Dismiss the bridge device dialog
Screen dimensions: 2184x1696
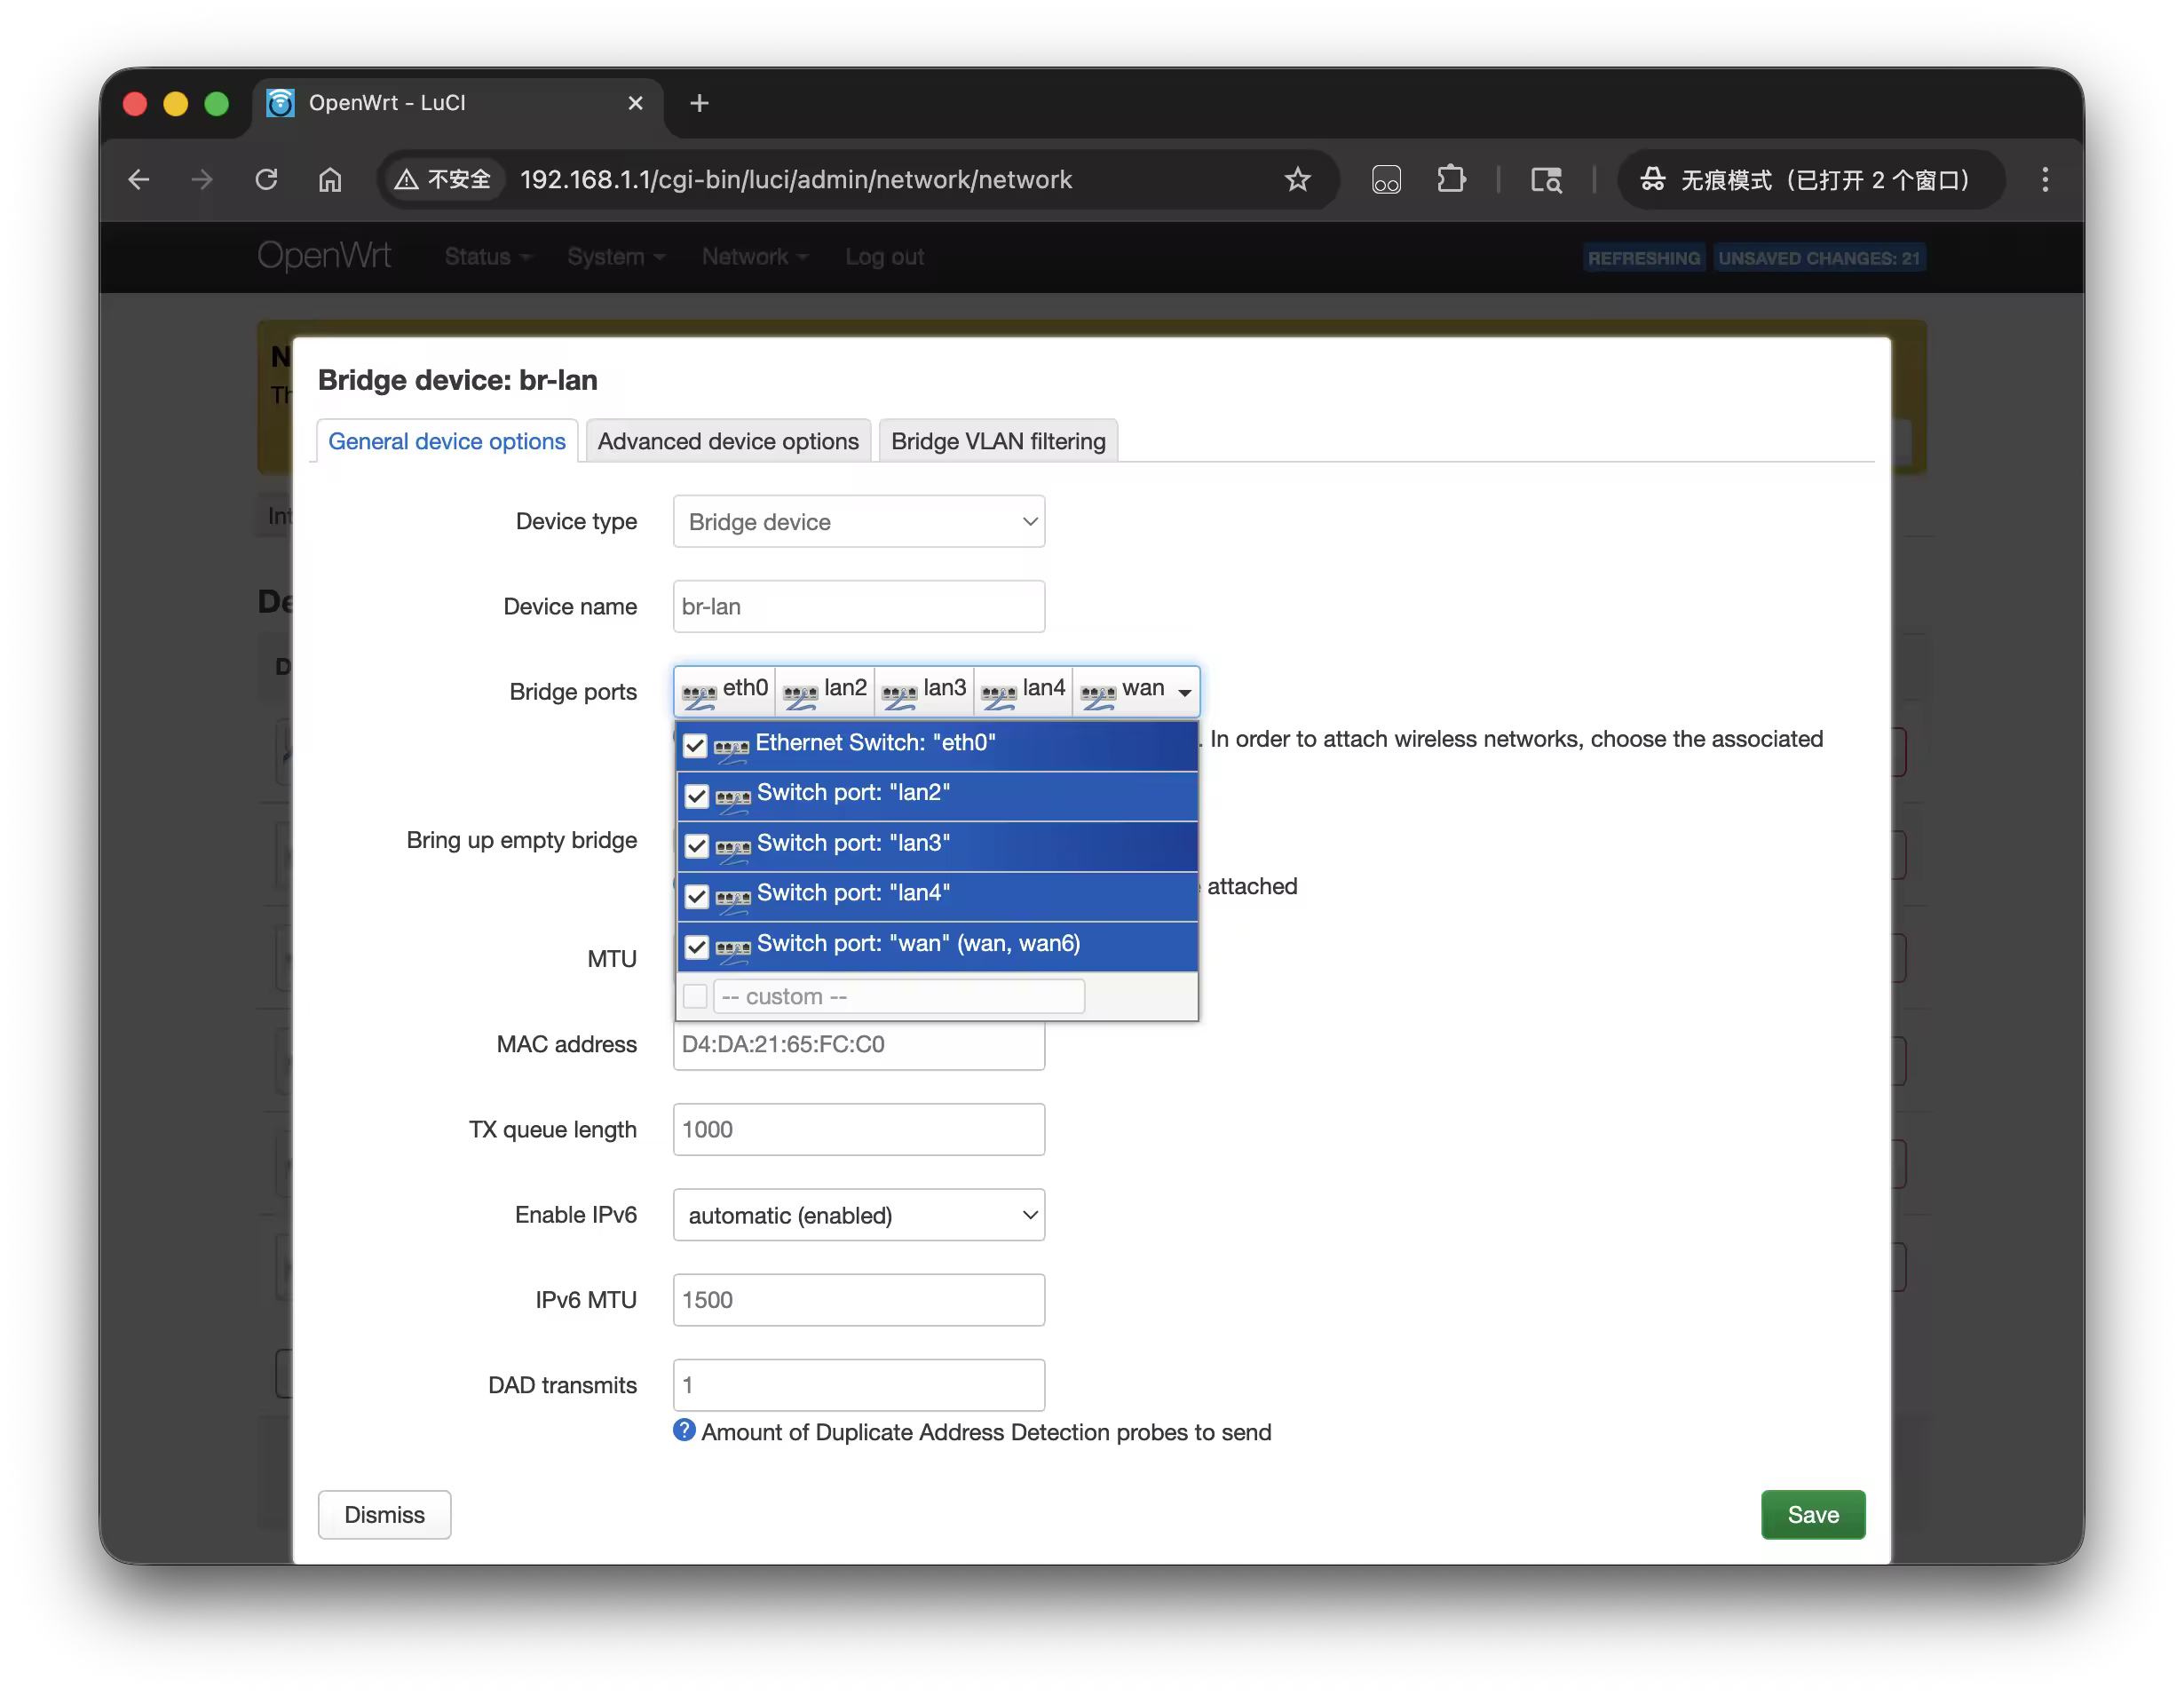(384, 1514)
